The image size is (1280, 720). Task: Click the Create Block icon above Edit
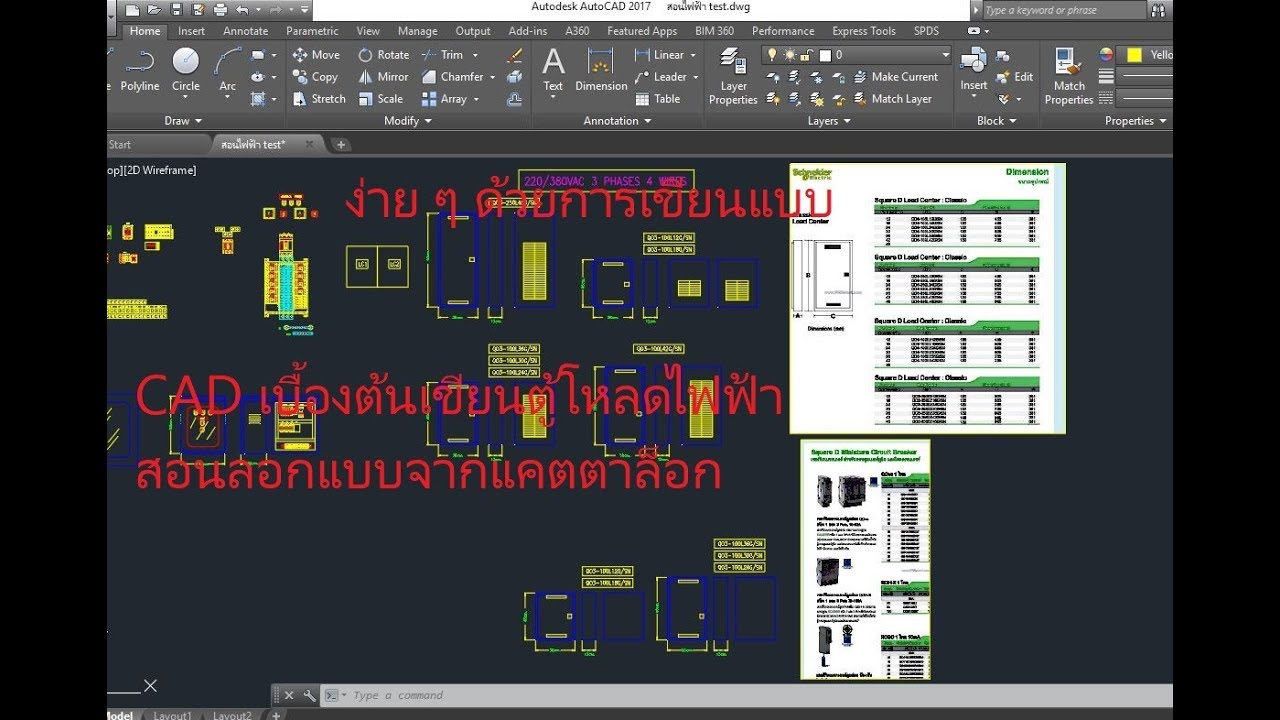pos(1004,55)
